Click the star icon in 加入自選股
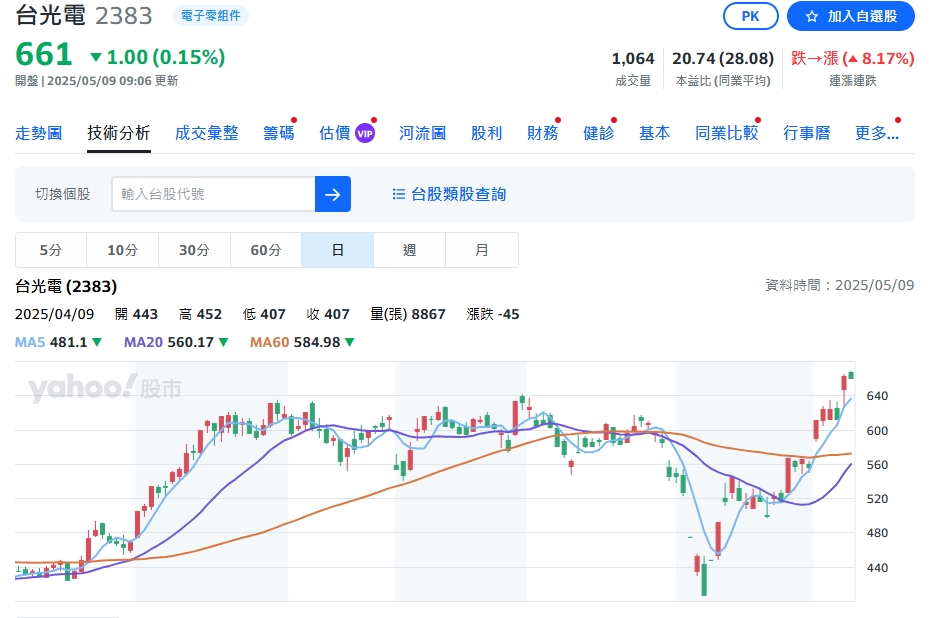Screen dimensions: 946x618 coord(811,16)
